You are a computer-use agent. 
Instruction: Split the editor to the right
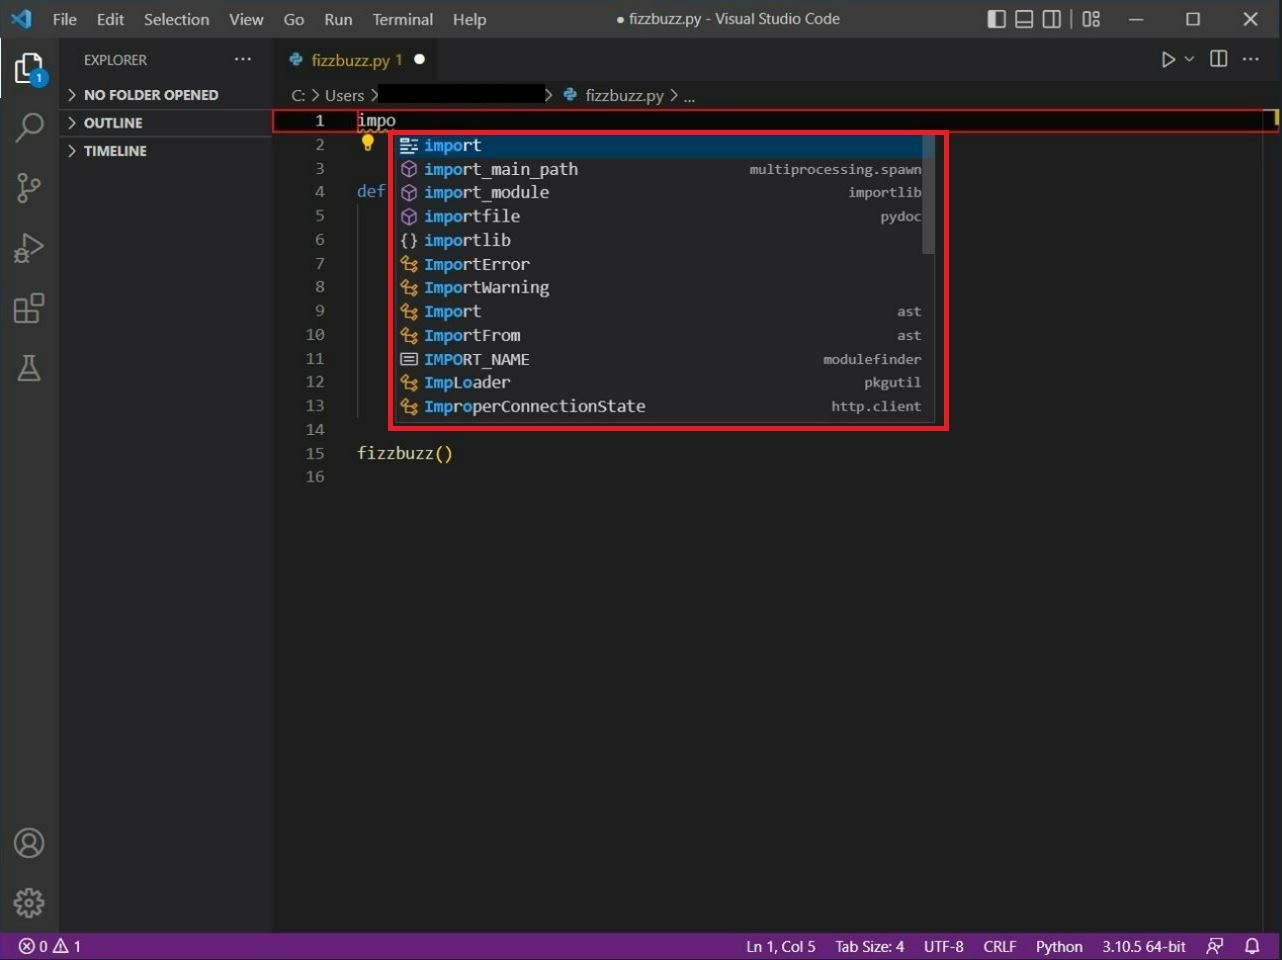click(1218, 59)
